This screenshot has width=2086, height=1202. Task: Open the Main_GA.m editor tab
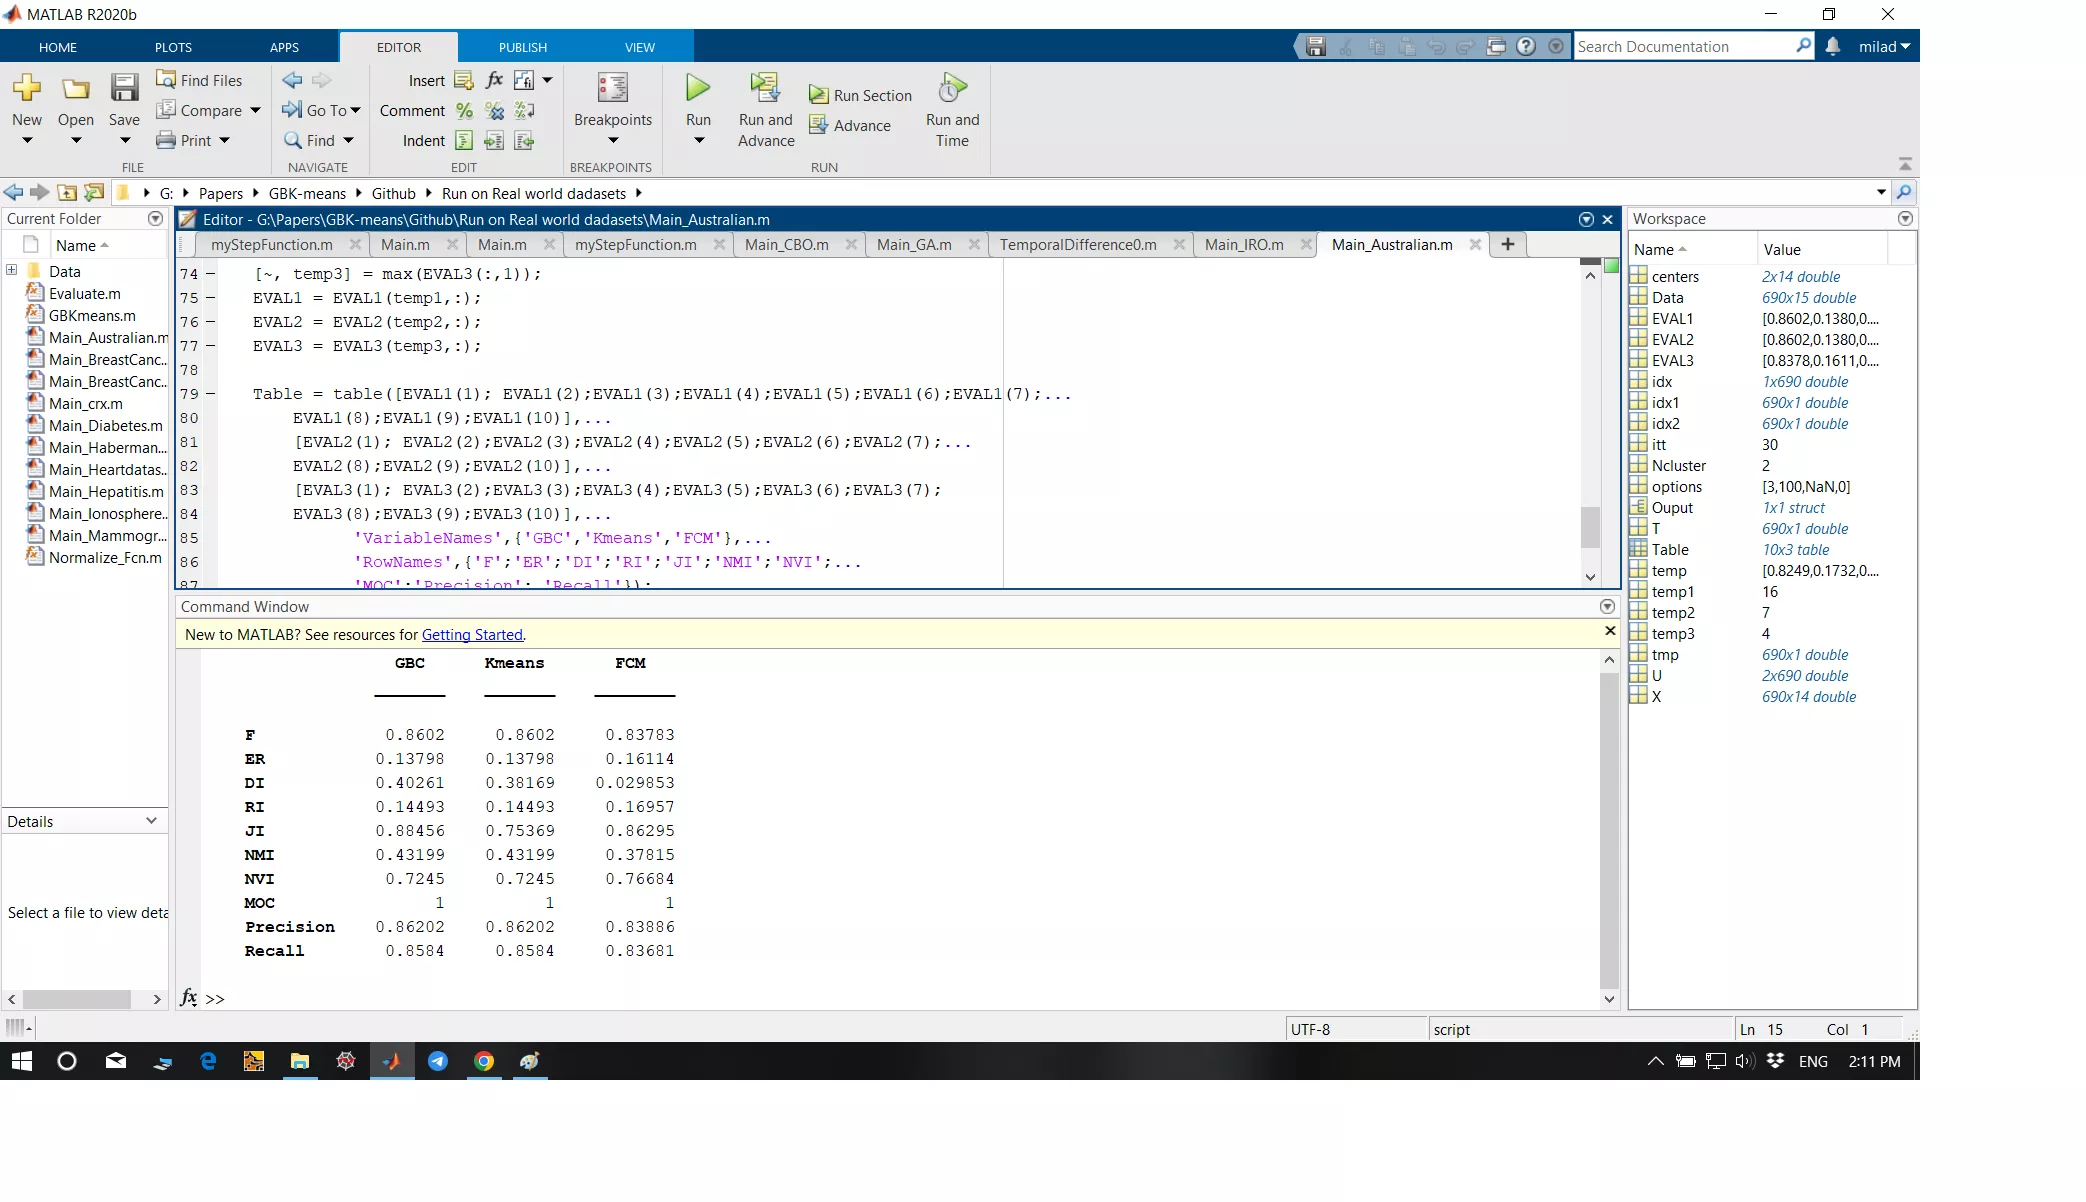[x=914, y=244]
